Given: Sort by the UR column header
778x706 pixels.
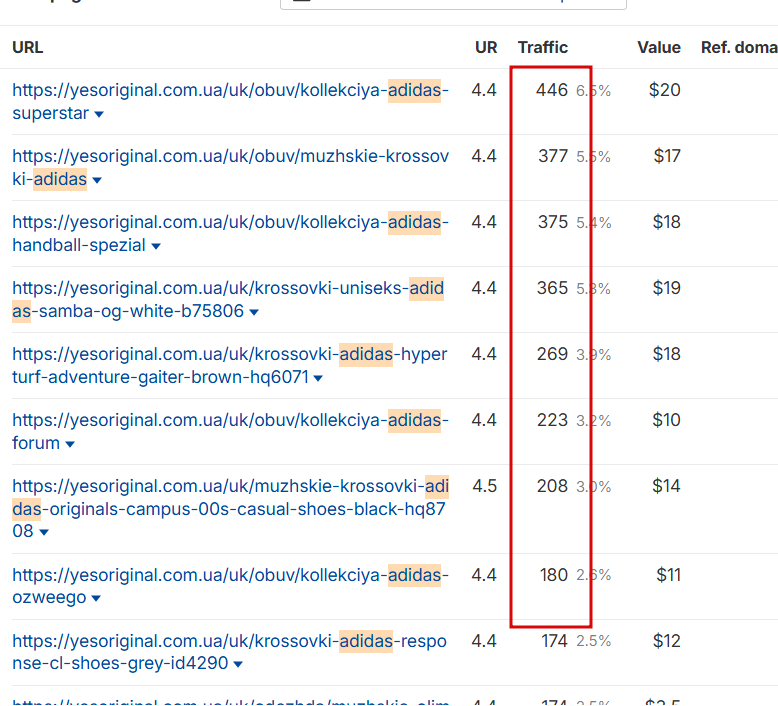Looking at the screenshot, I should coord(486,48).
